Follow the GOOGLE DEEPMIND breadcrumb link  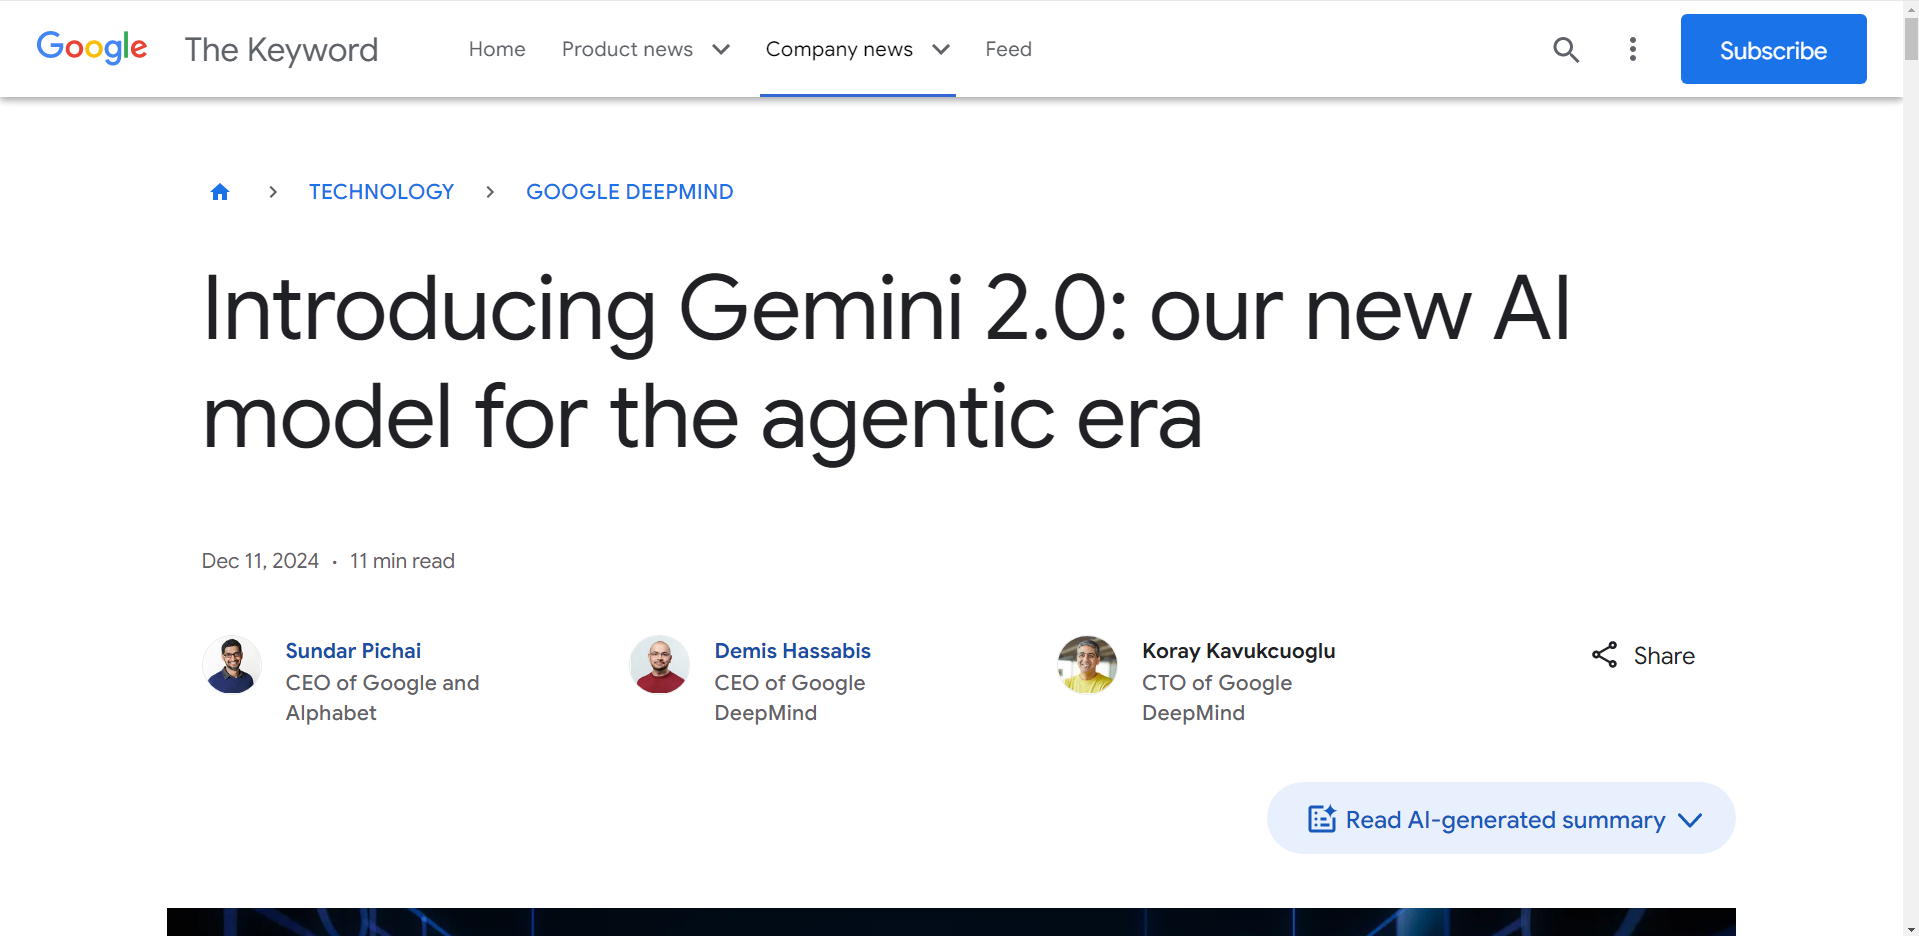(630, 192)
